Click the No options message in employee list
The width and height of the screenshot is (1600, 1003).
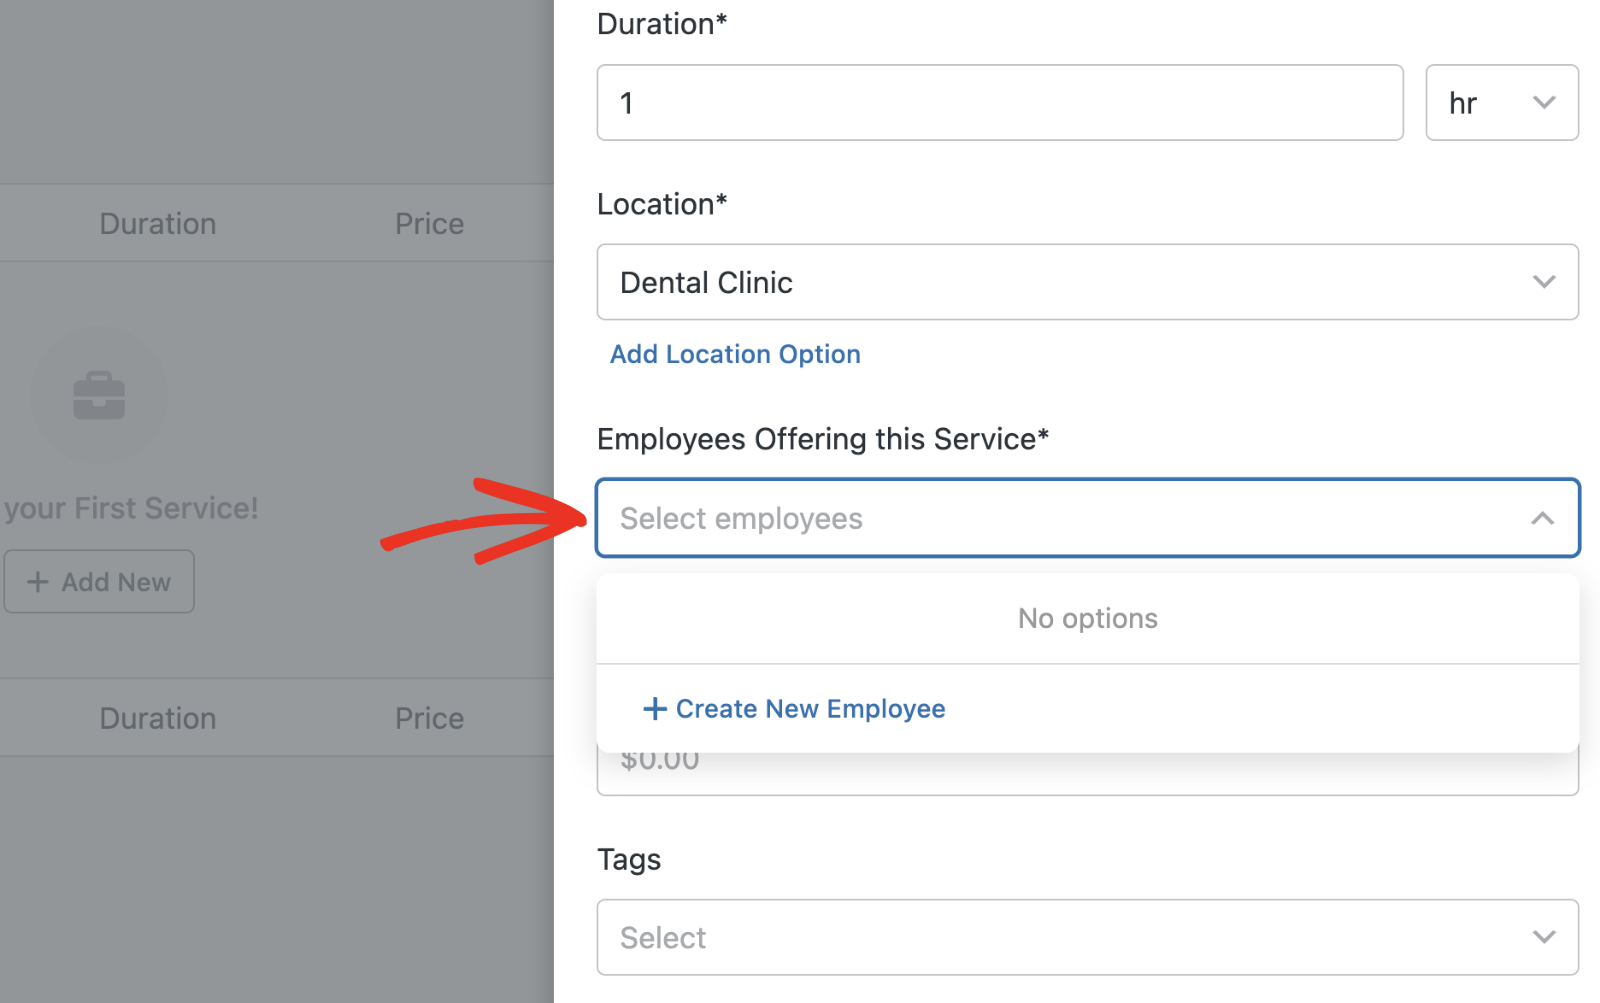point(1087,618)
